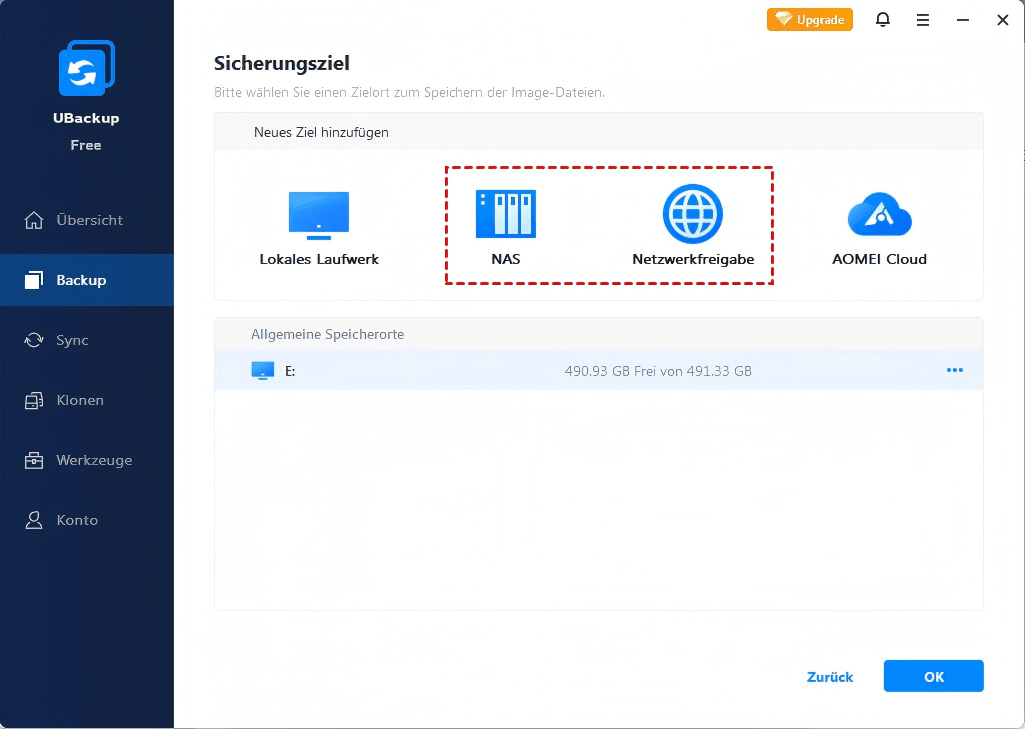
Task: Minimize the UBackup window
Action: tap(963, 19)
